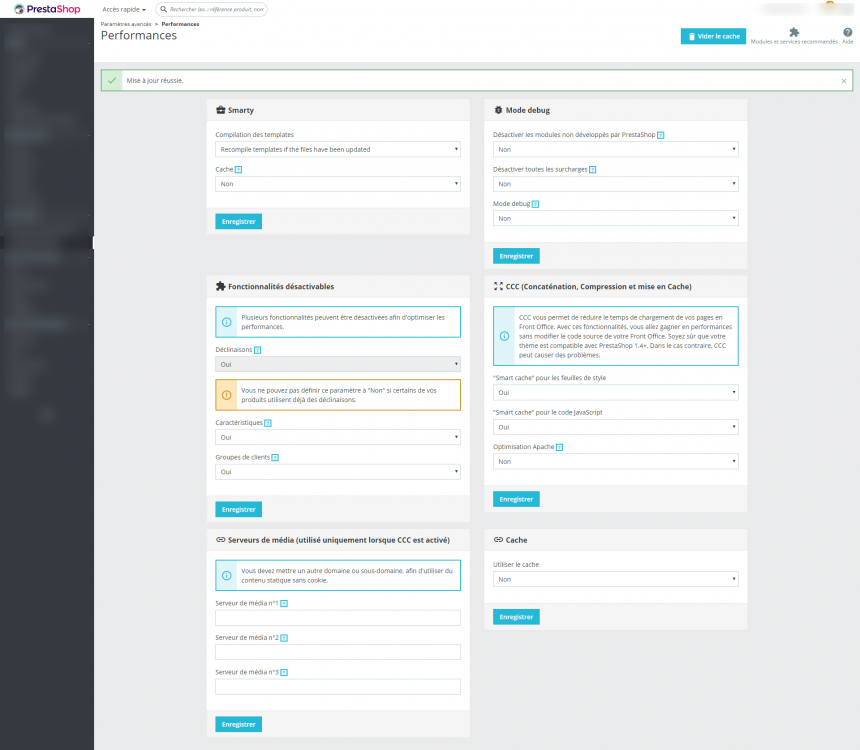Open the Mode debug dropdown
Viewport: 860px width, 750px height.
click(615, 218)
